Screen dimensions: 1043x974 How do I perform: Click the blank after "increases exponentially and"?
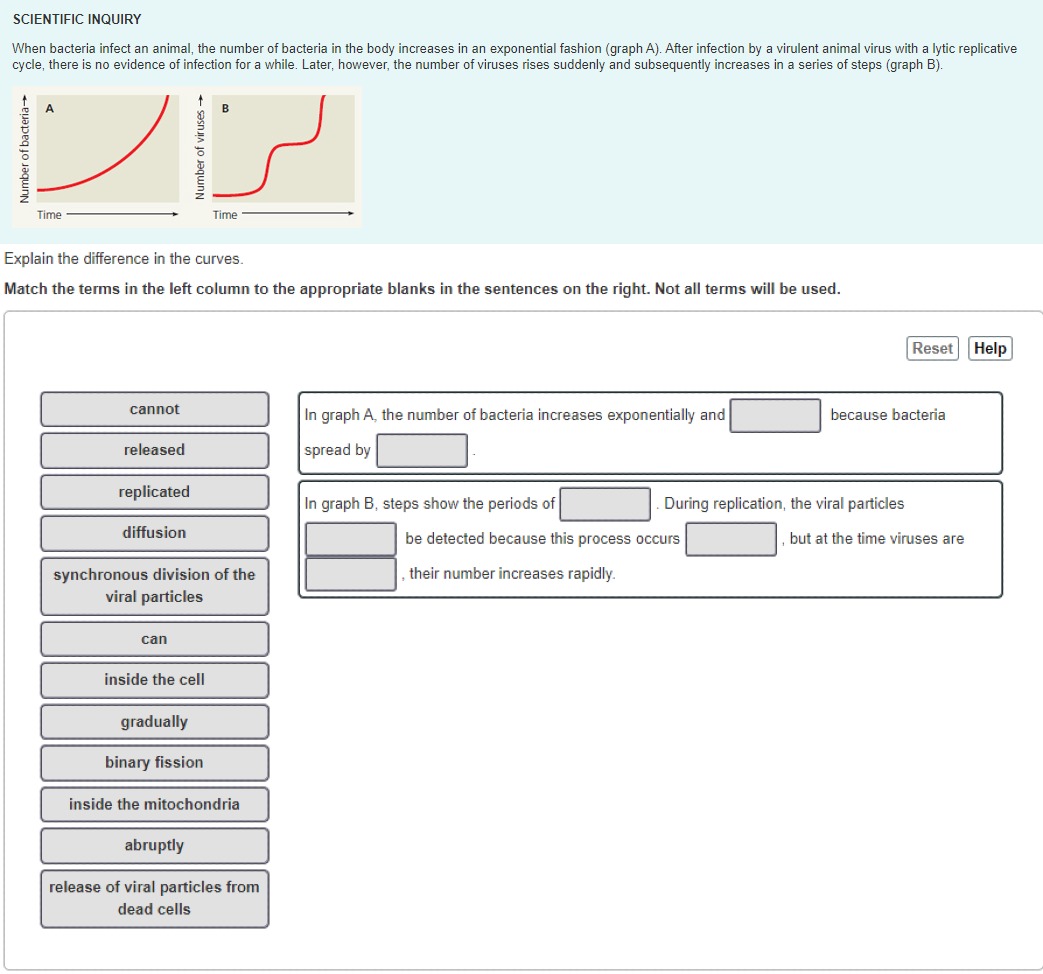click(775, 414)
